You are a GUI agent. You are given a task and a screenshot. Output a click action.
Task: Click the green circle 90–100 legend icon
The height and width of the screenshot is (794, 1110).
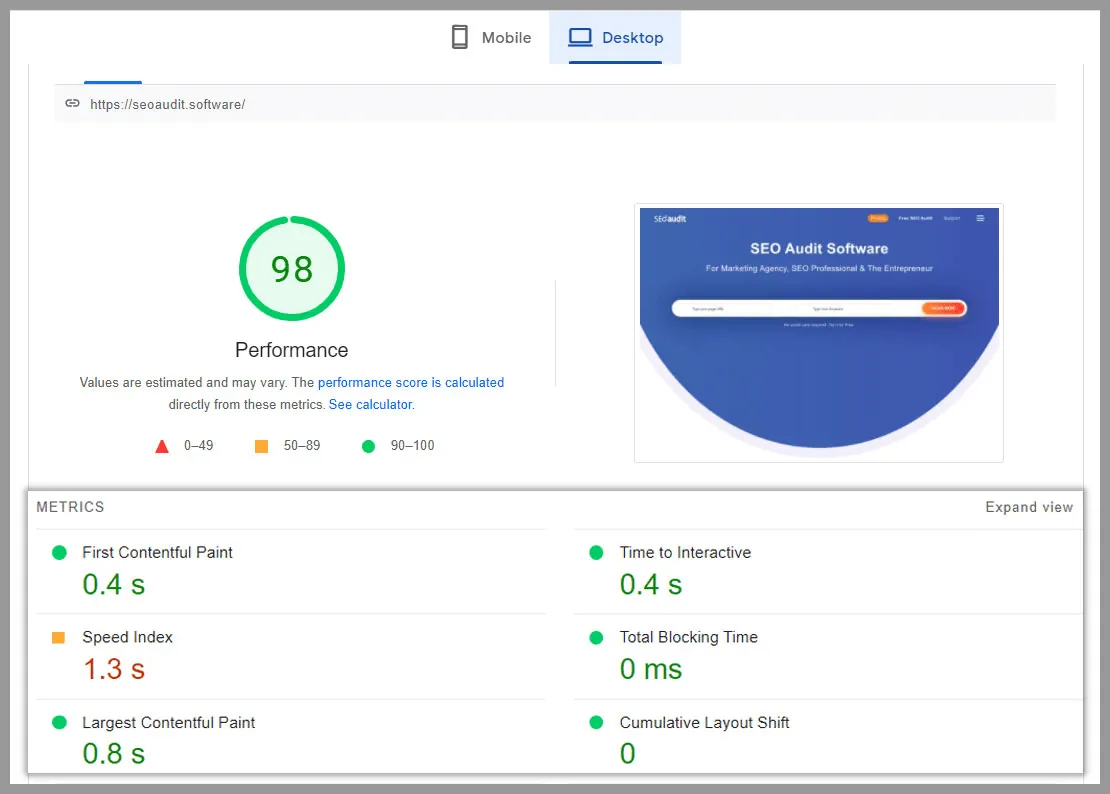[368, 446]
